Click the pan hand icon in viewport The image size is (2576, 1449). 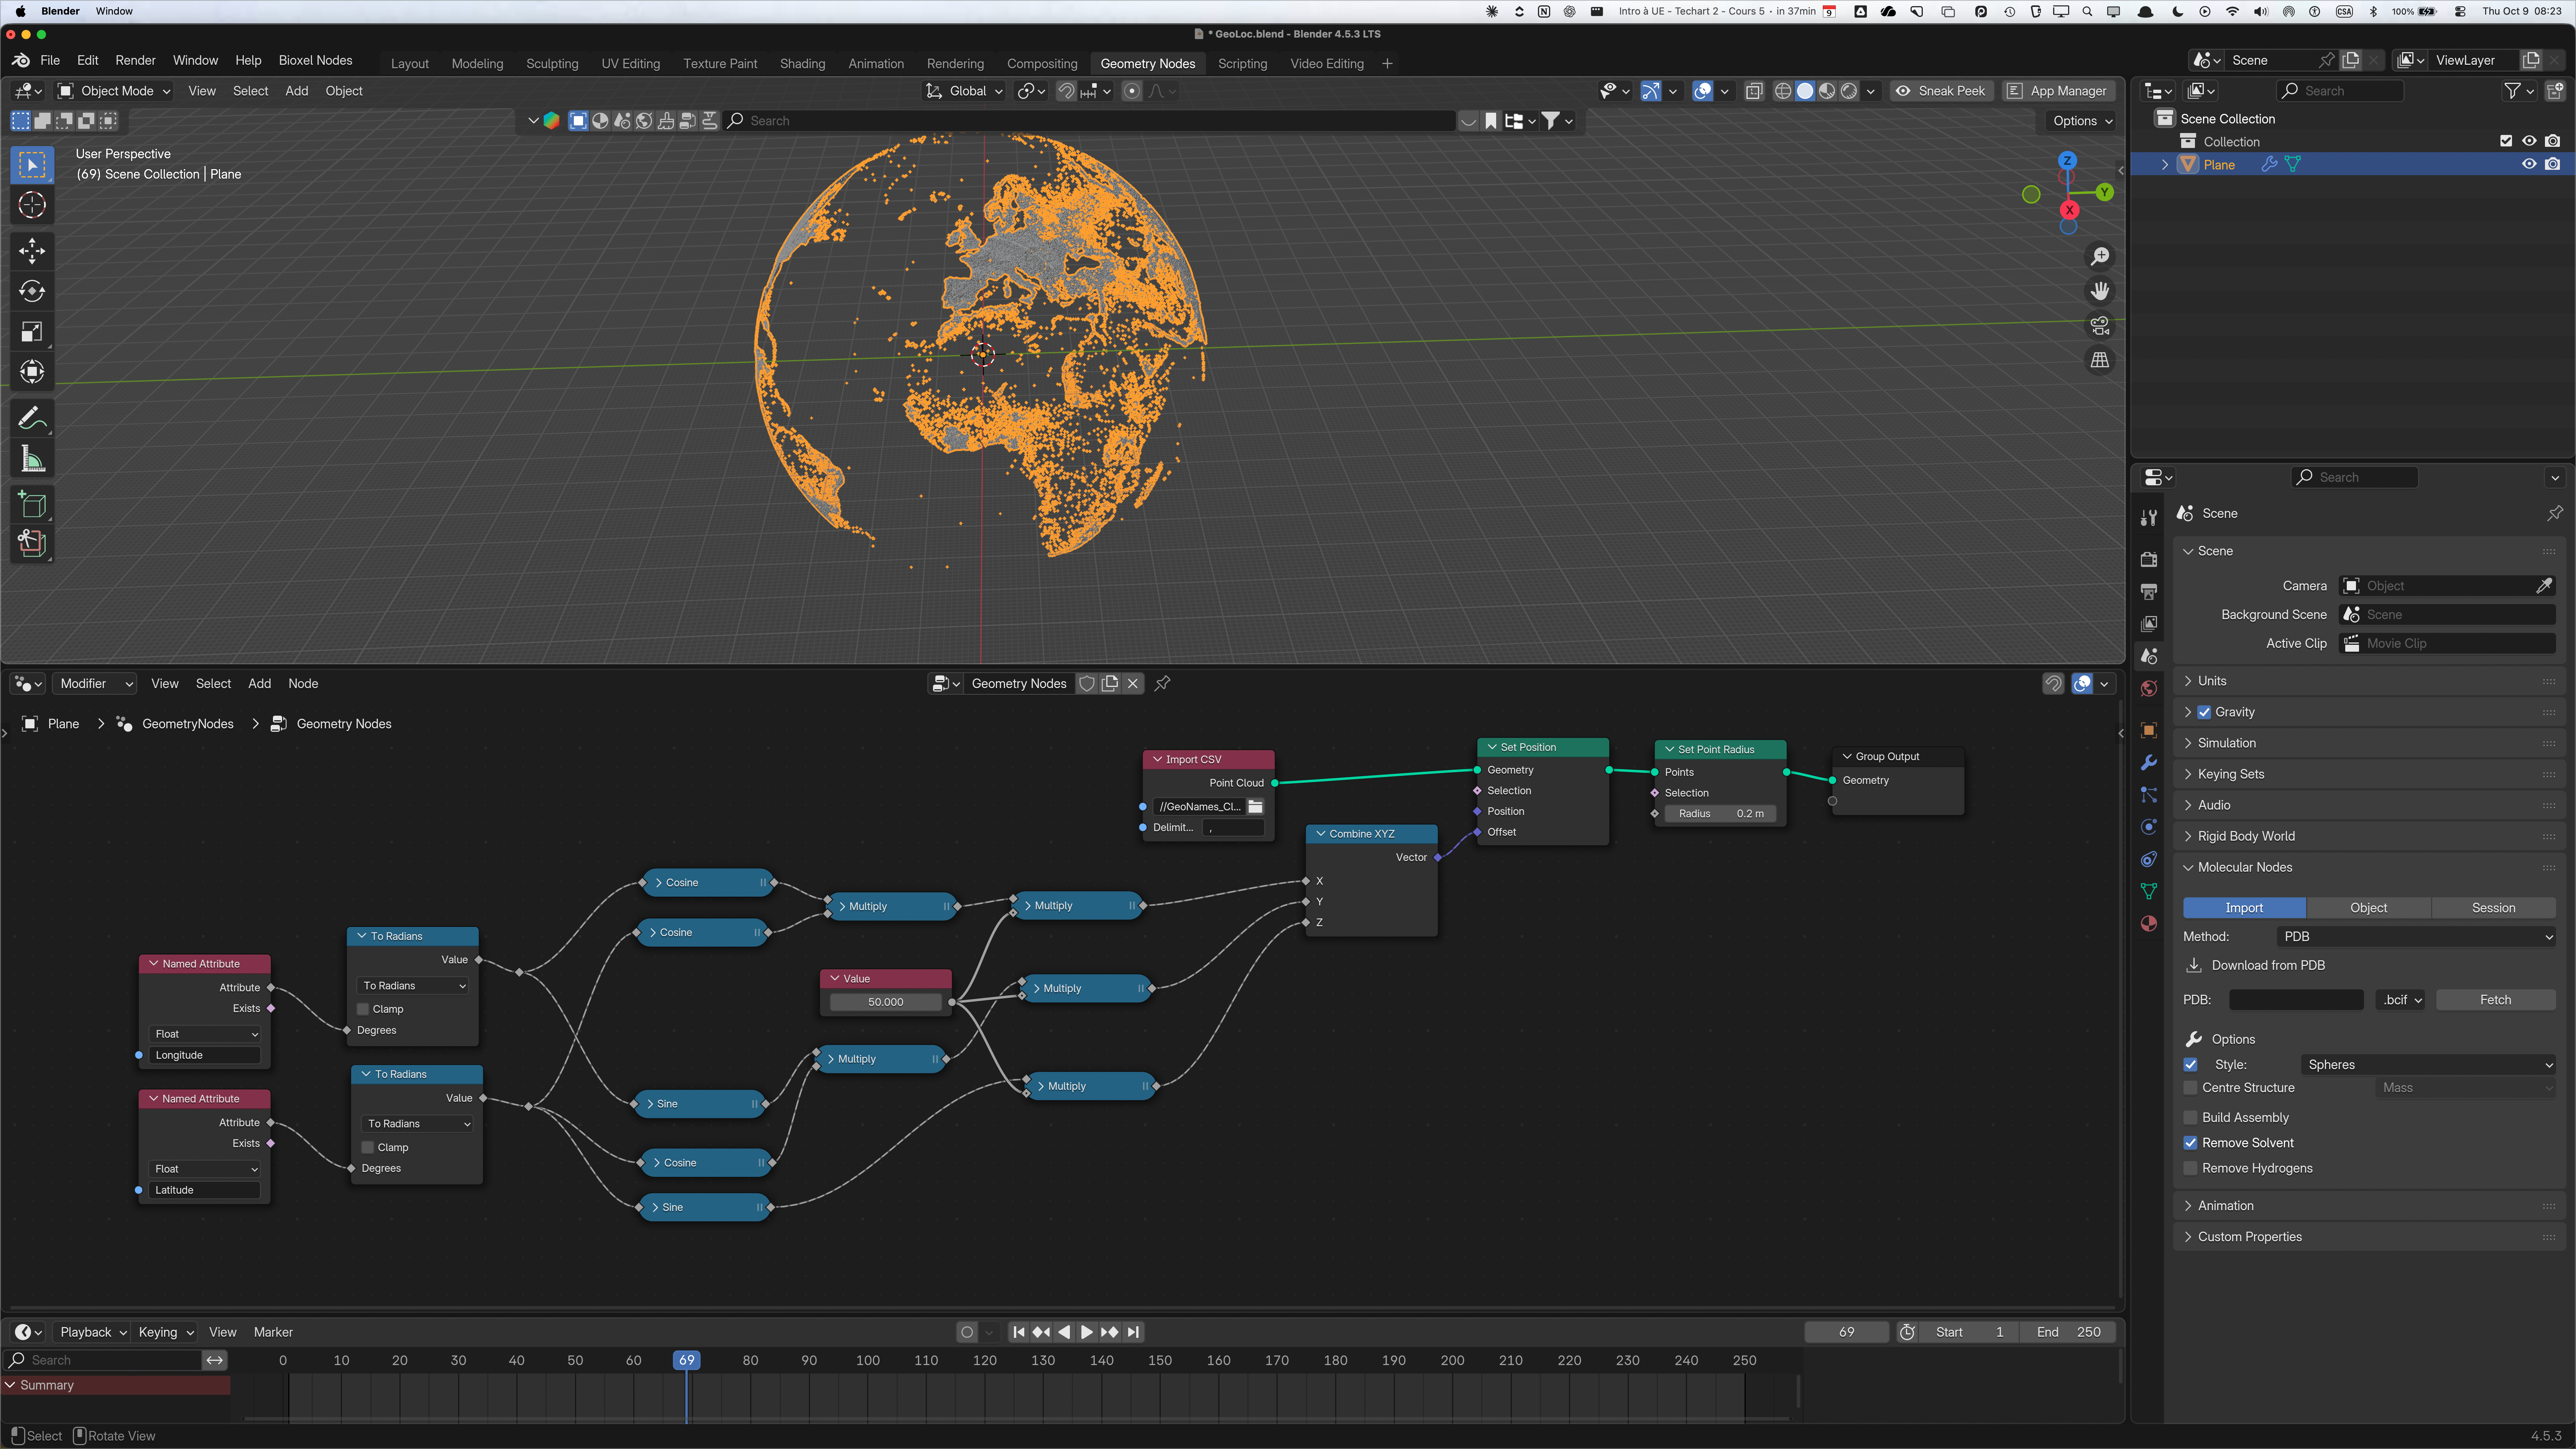(x=2100, y=291)
